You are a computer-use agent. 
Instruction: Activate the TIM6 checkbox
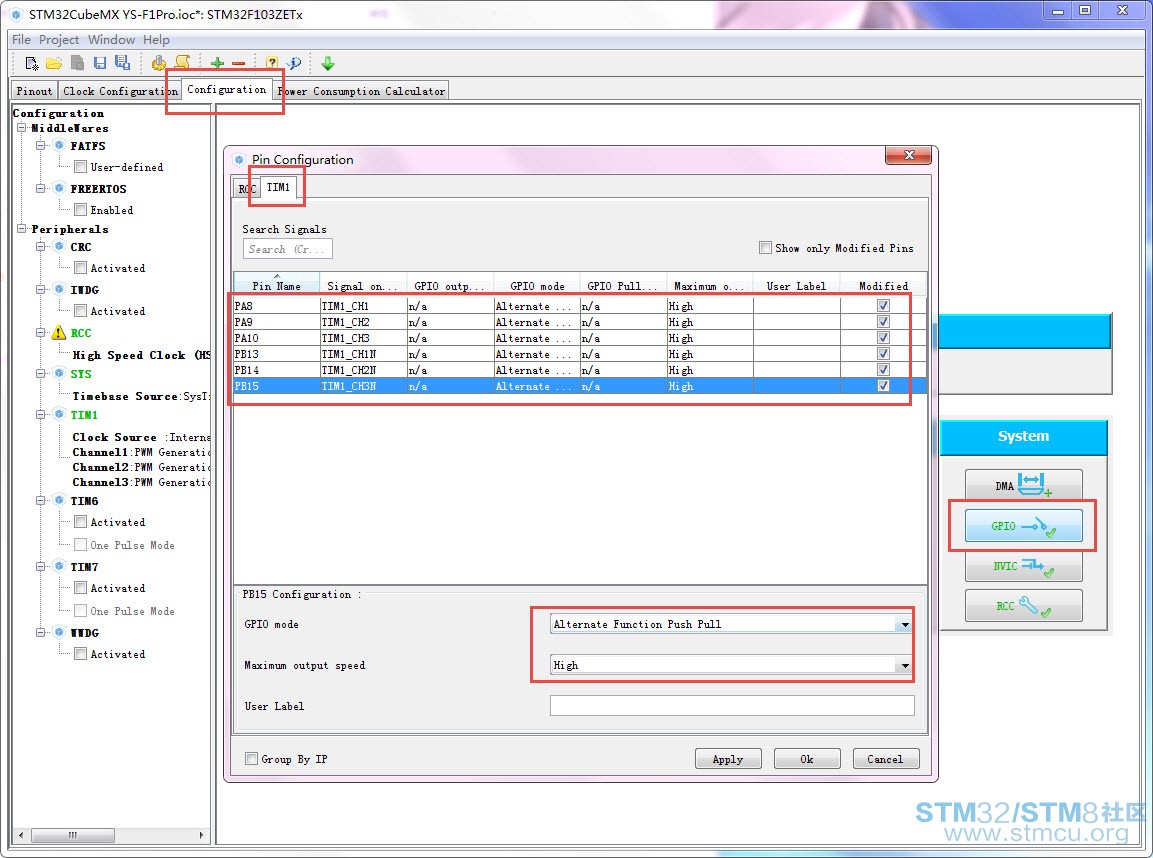tap(81, 522)
